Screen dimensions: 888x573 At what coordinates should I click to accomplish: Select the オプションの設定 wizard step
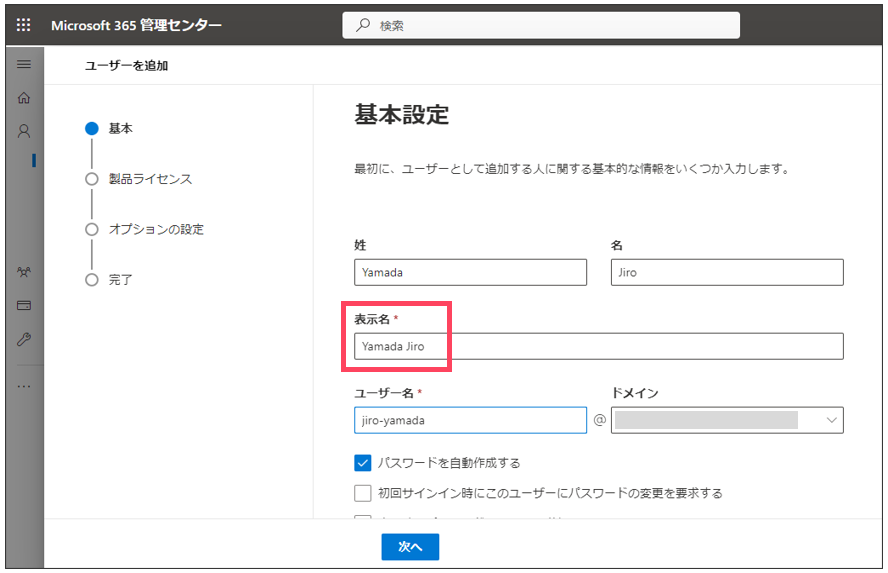[144, 229]
